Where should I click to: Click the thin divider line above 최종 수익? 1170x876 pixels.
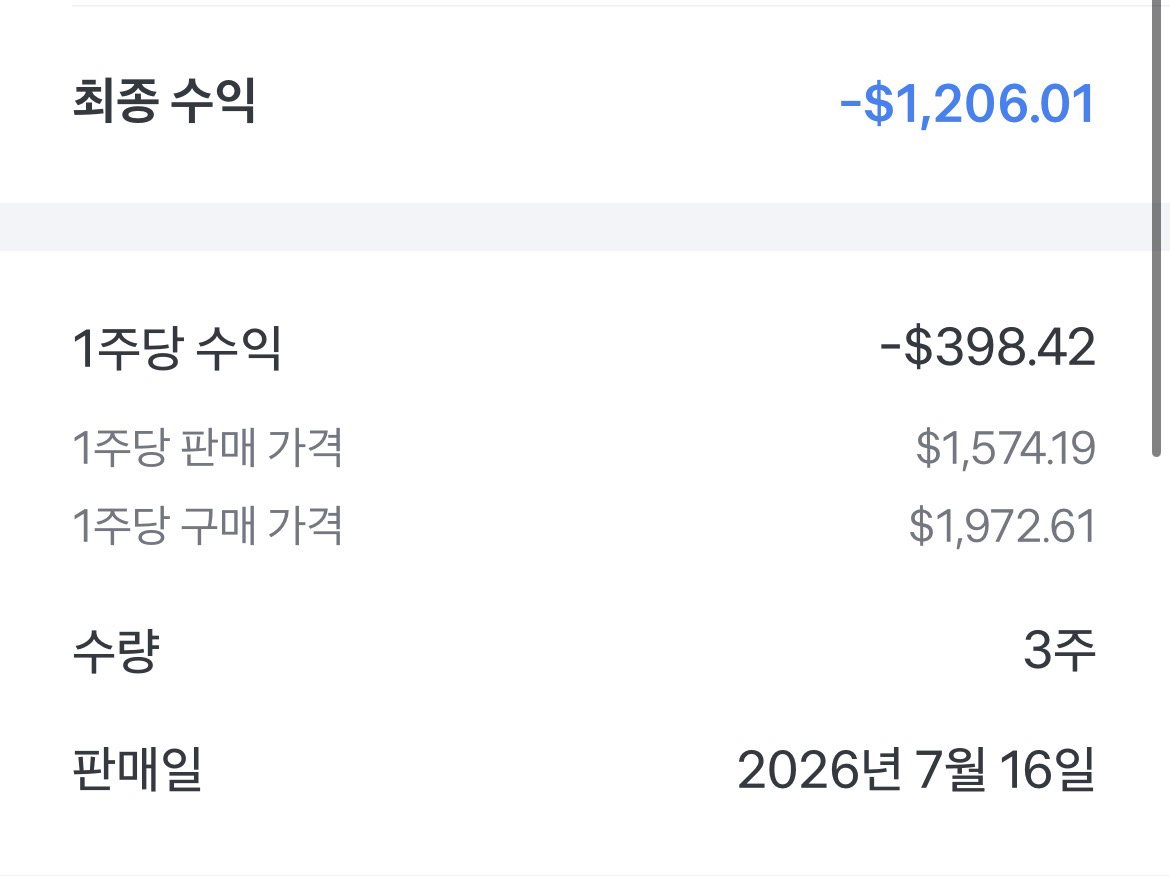pyautogui.click(x=612, y=5)
